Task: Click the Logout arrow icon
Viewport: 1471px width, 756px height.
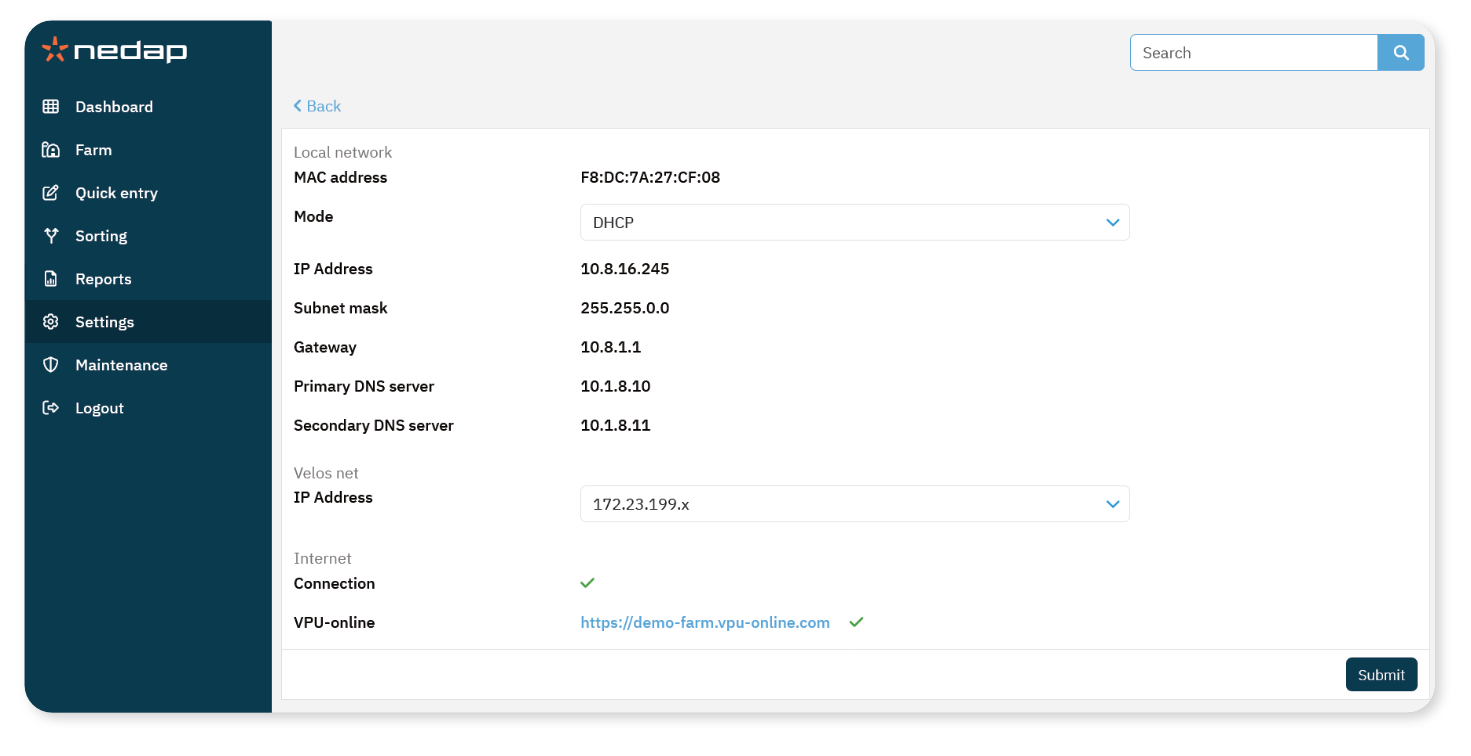Action: pyautogui.click(x=51, y=408)
